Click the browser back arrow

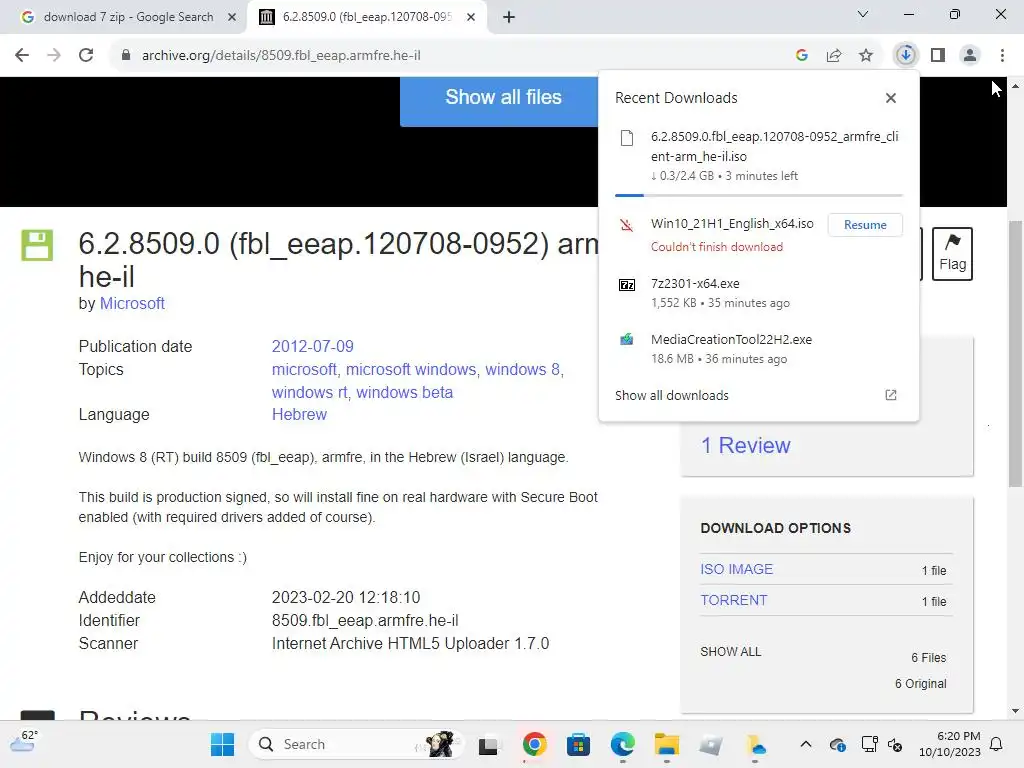pyautogui.click(x=22, y=56)
